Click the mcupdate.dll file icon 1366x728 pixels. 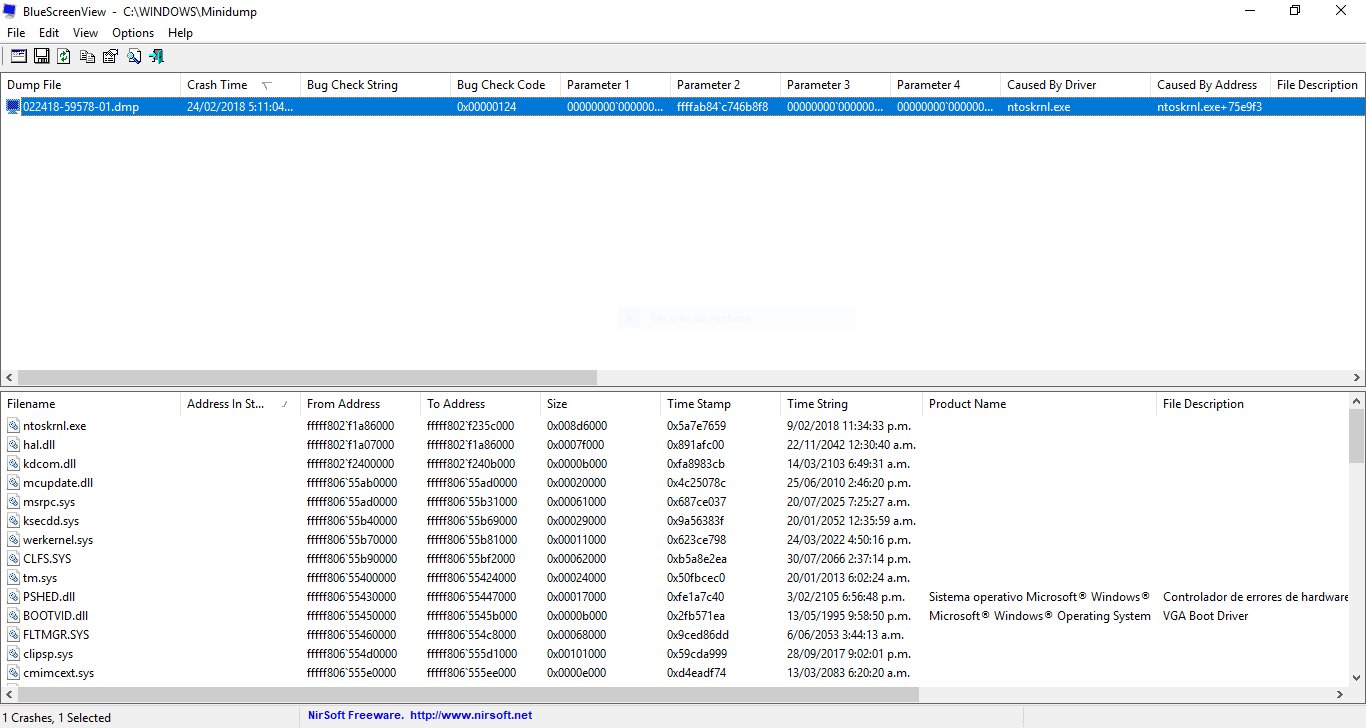pyautogui.click(x=13, y=483)
